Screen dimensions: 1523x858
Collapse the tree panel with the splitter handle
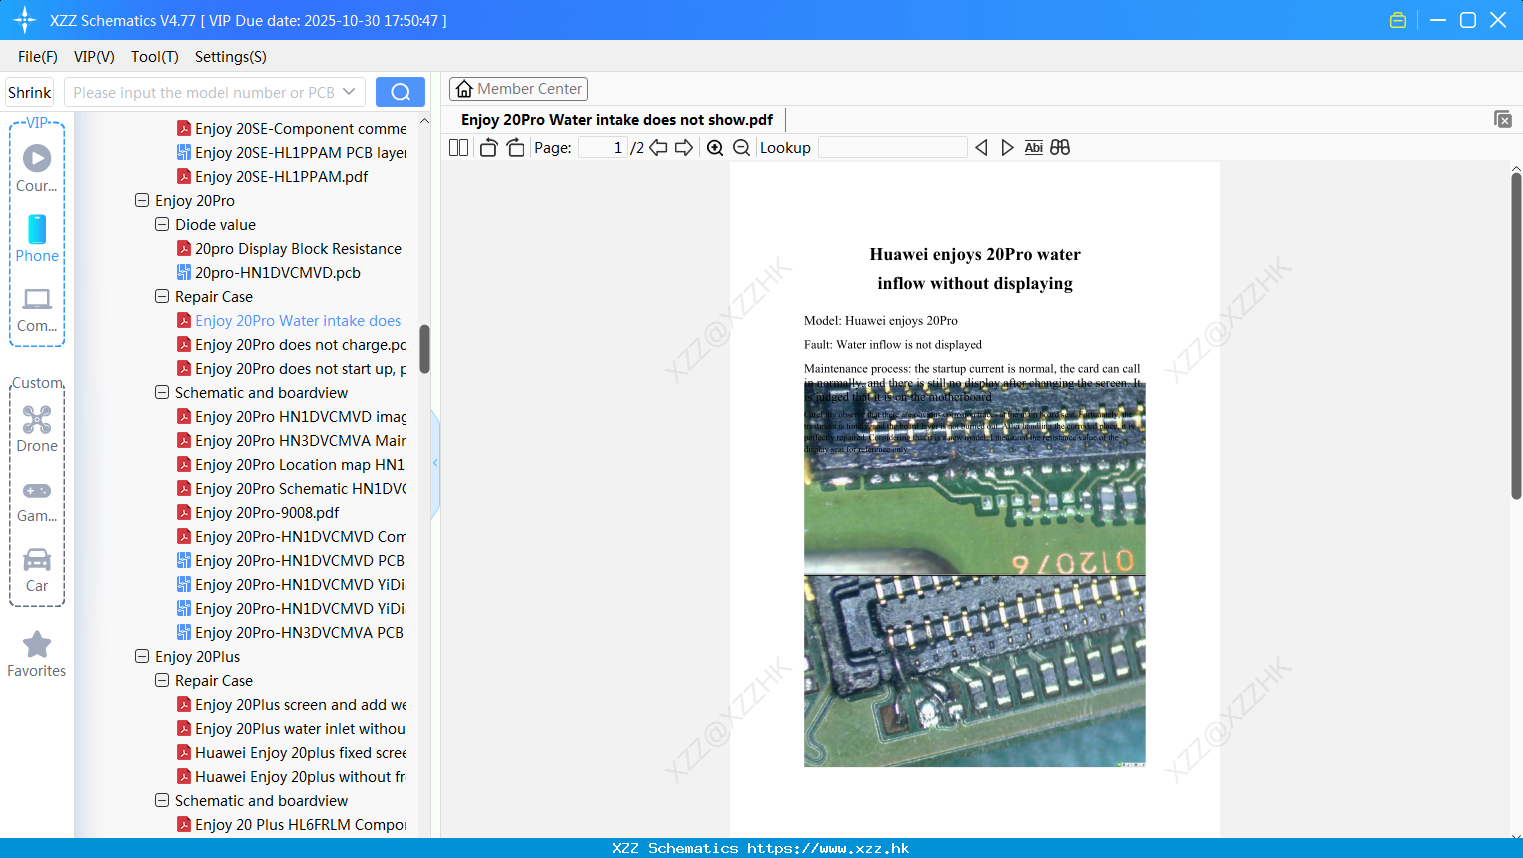coord(435,463)
